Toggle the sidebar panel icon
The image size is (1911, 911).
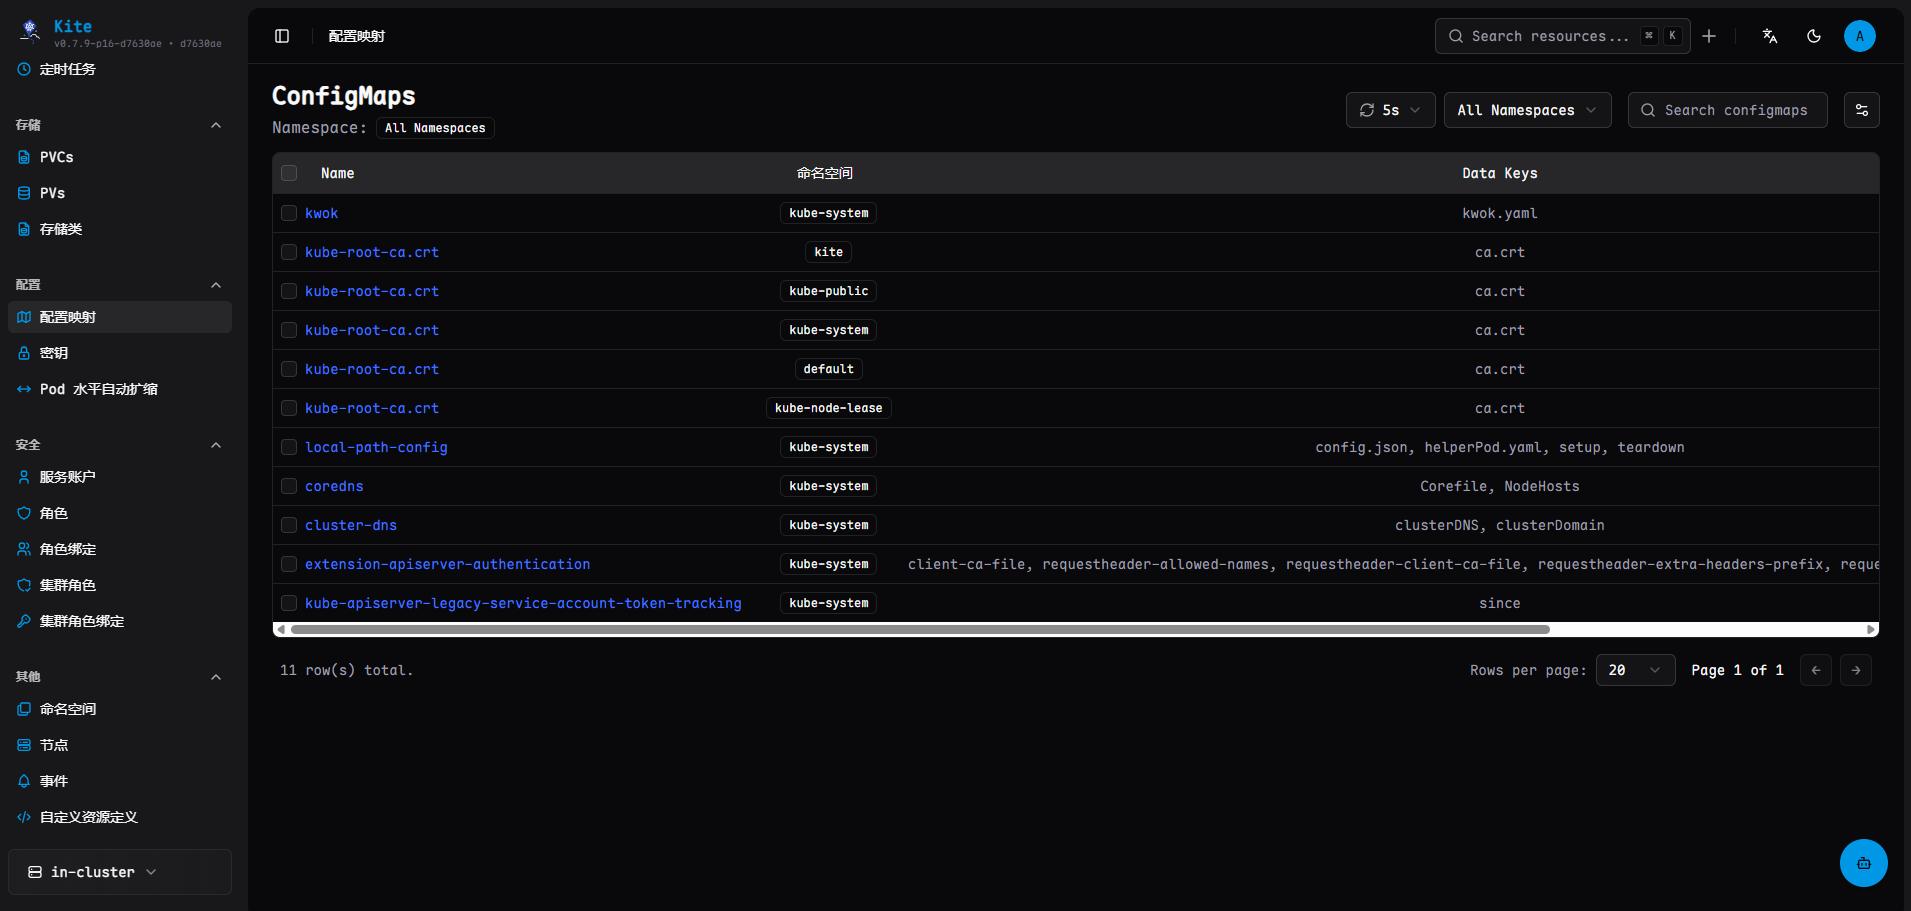[x=282, y=36]
